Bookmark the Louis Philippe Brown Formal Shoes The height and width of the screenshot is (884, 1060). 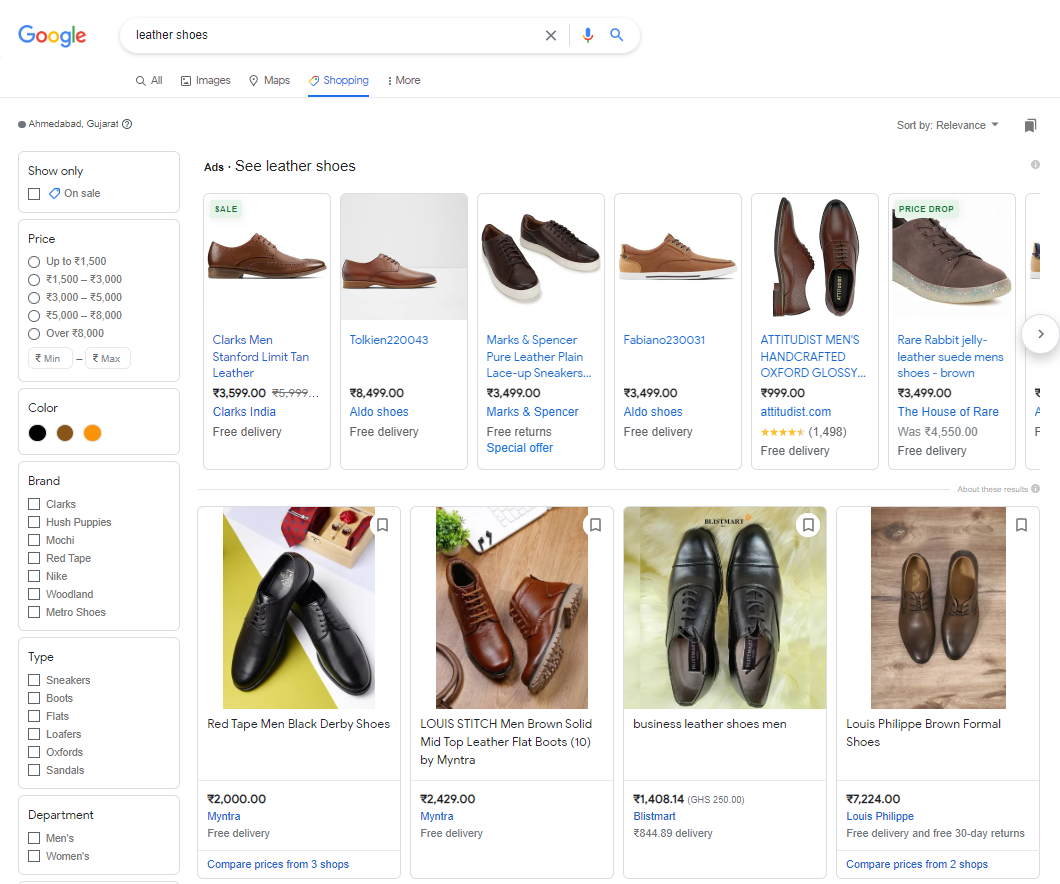click(x=1021, y=525)
